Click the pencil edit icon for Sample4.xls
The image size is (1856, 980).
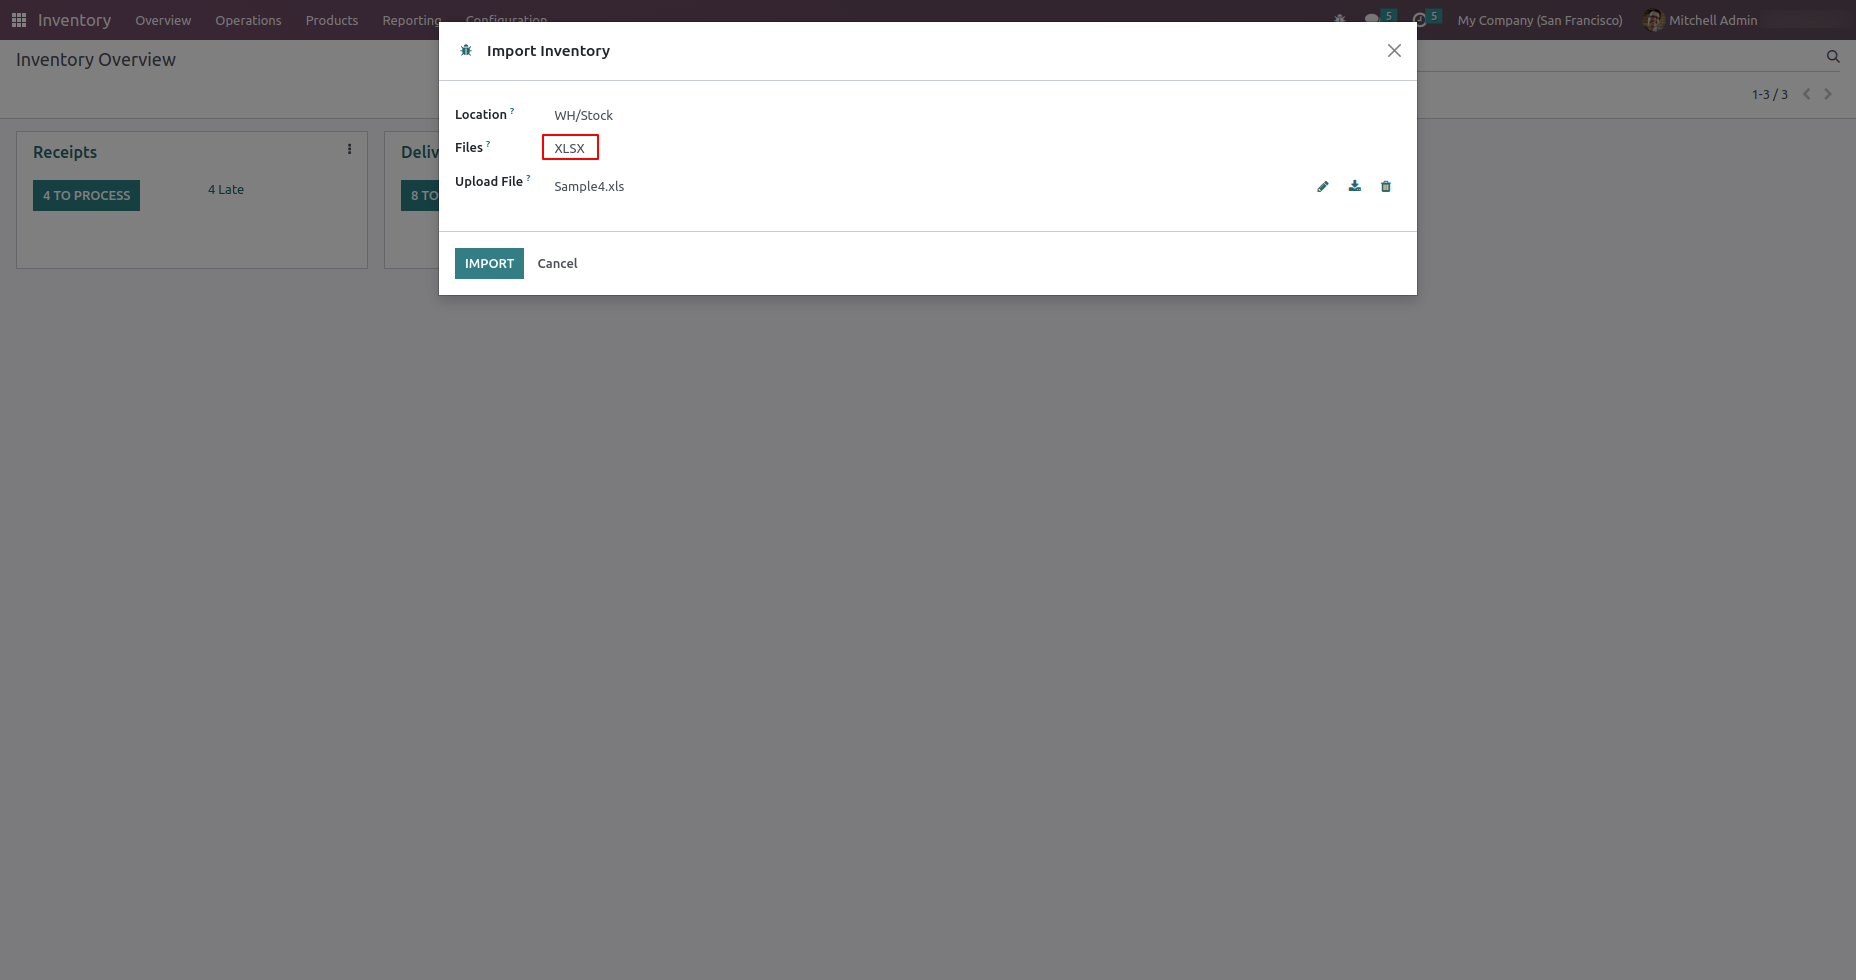point(1323,186)
